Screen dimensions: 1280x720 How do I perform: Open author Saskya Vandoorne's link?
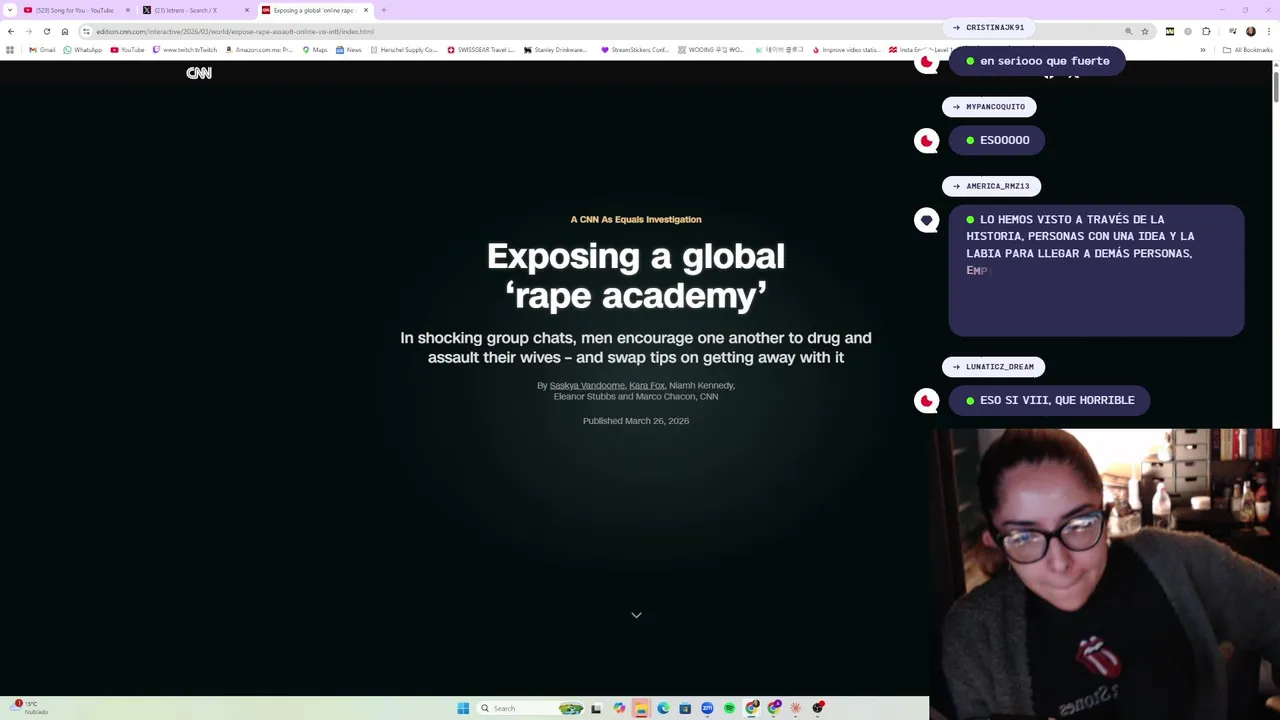587,385
